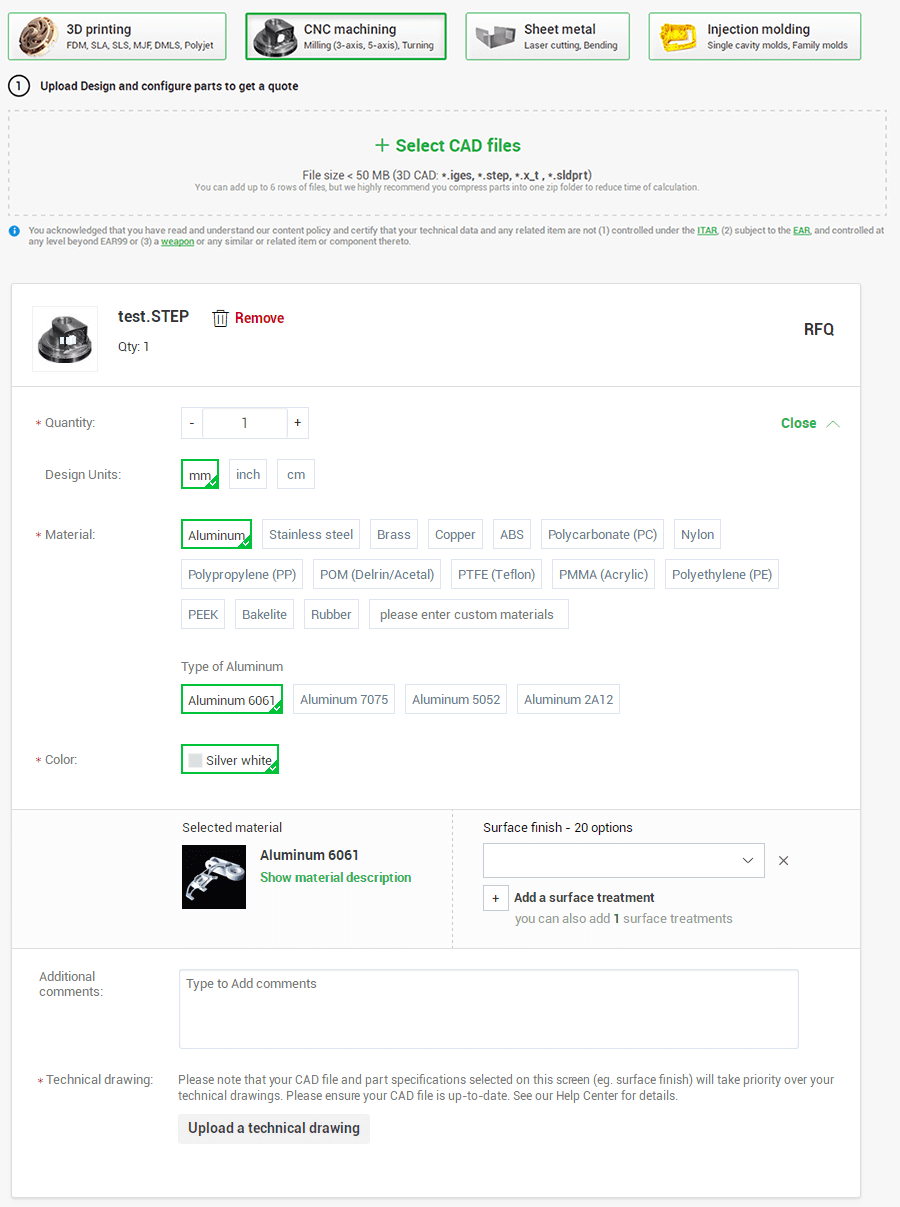Click the plus icon to increase quantity

297,423
